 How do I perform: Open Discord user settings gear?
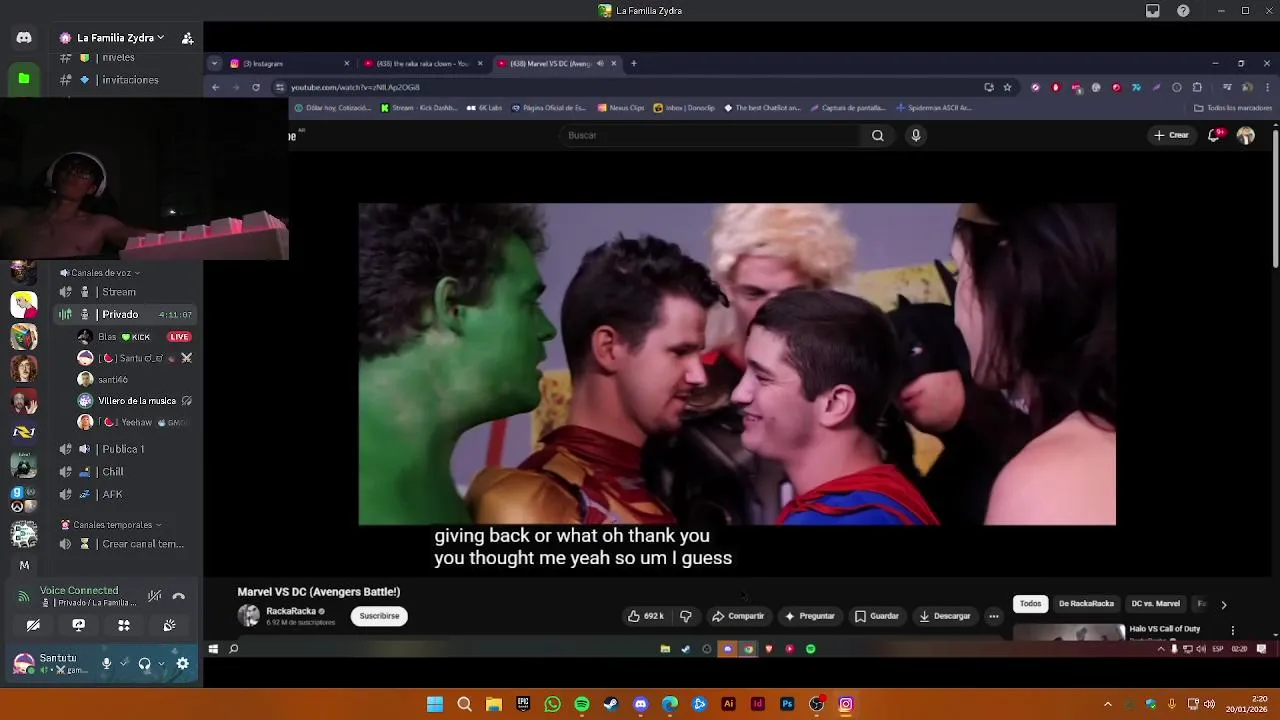point(183,663)
